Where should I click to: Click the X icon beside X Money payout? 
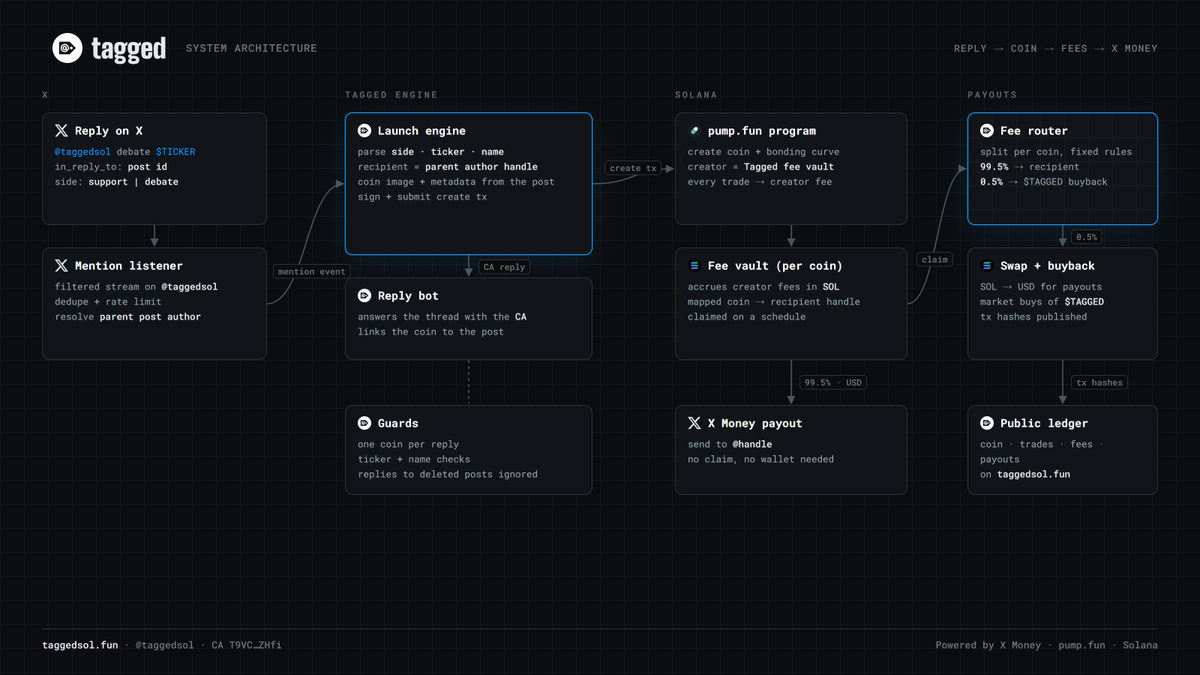(x=694, y=423)
